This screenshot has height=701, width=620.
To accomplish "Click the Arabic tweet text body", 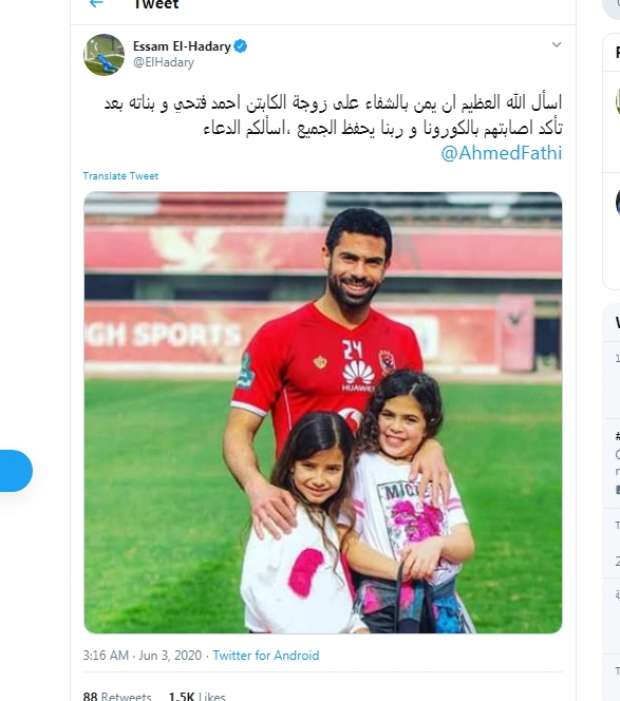I will click(x=333, y=115).
